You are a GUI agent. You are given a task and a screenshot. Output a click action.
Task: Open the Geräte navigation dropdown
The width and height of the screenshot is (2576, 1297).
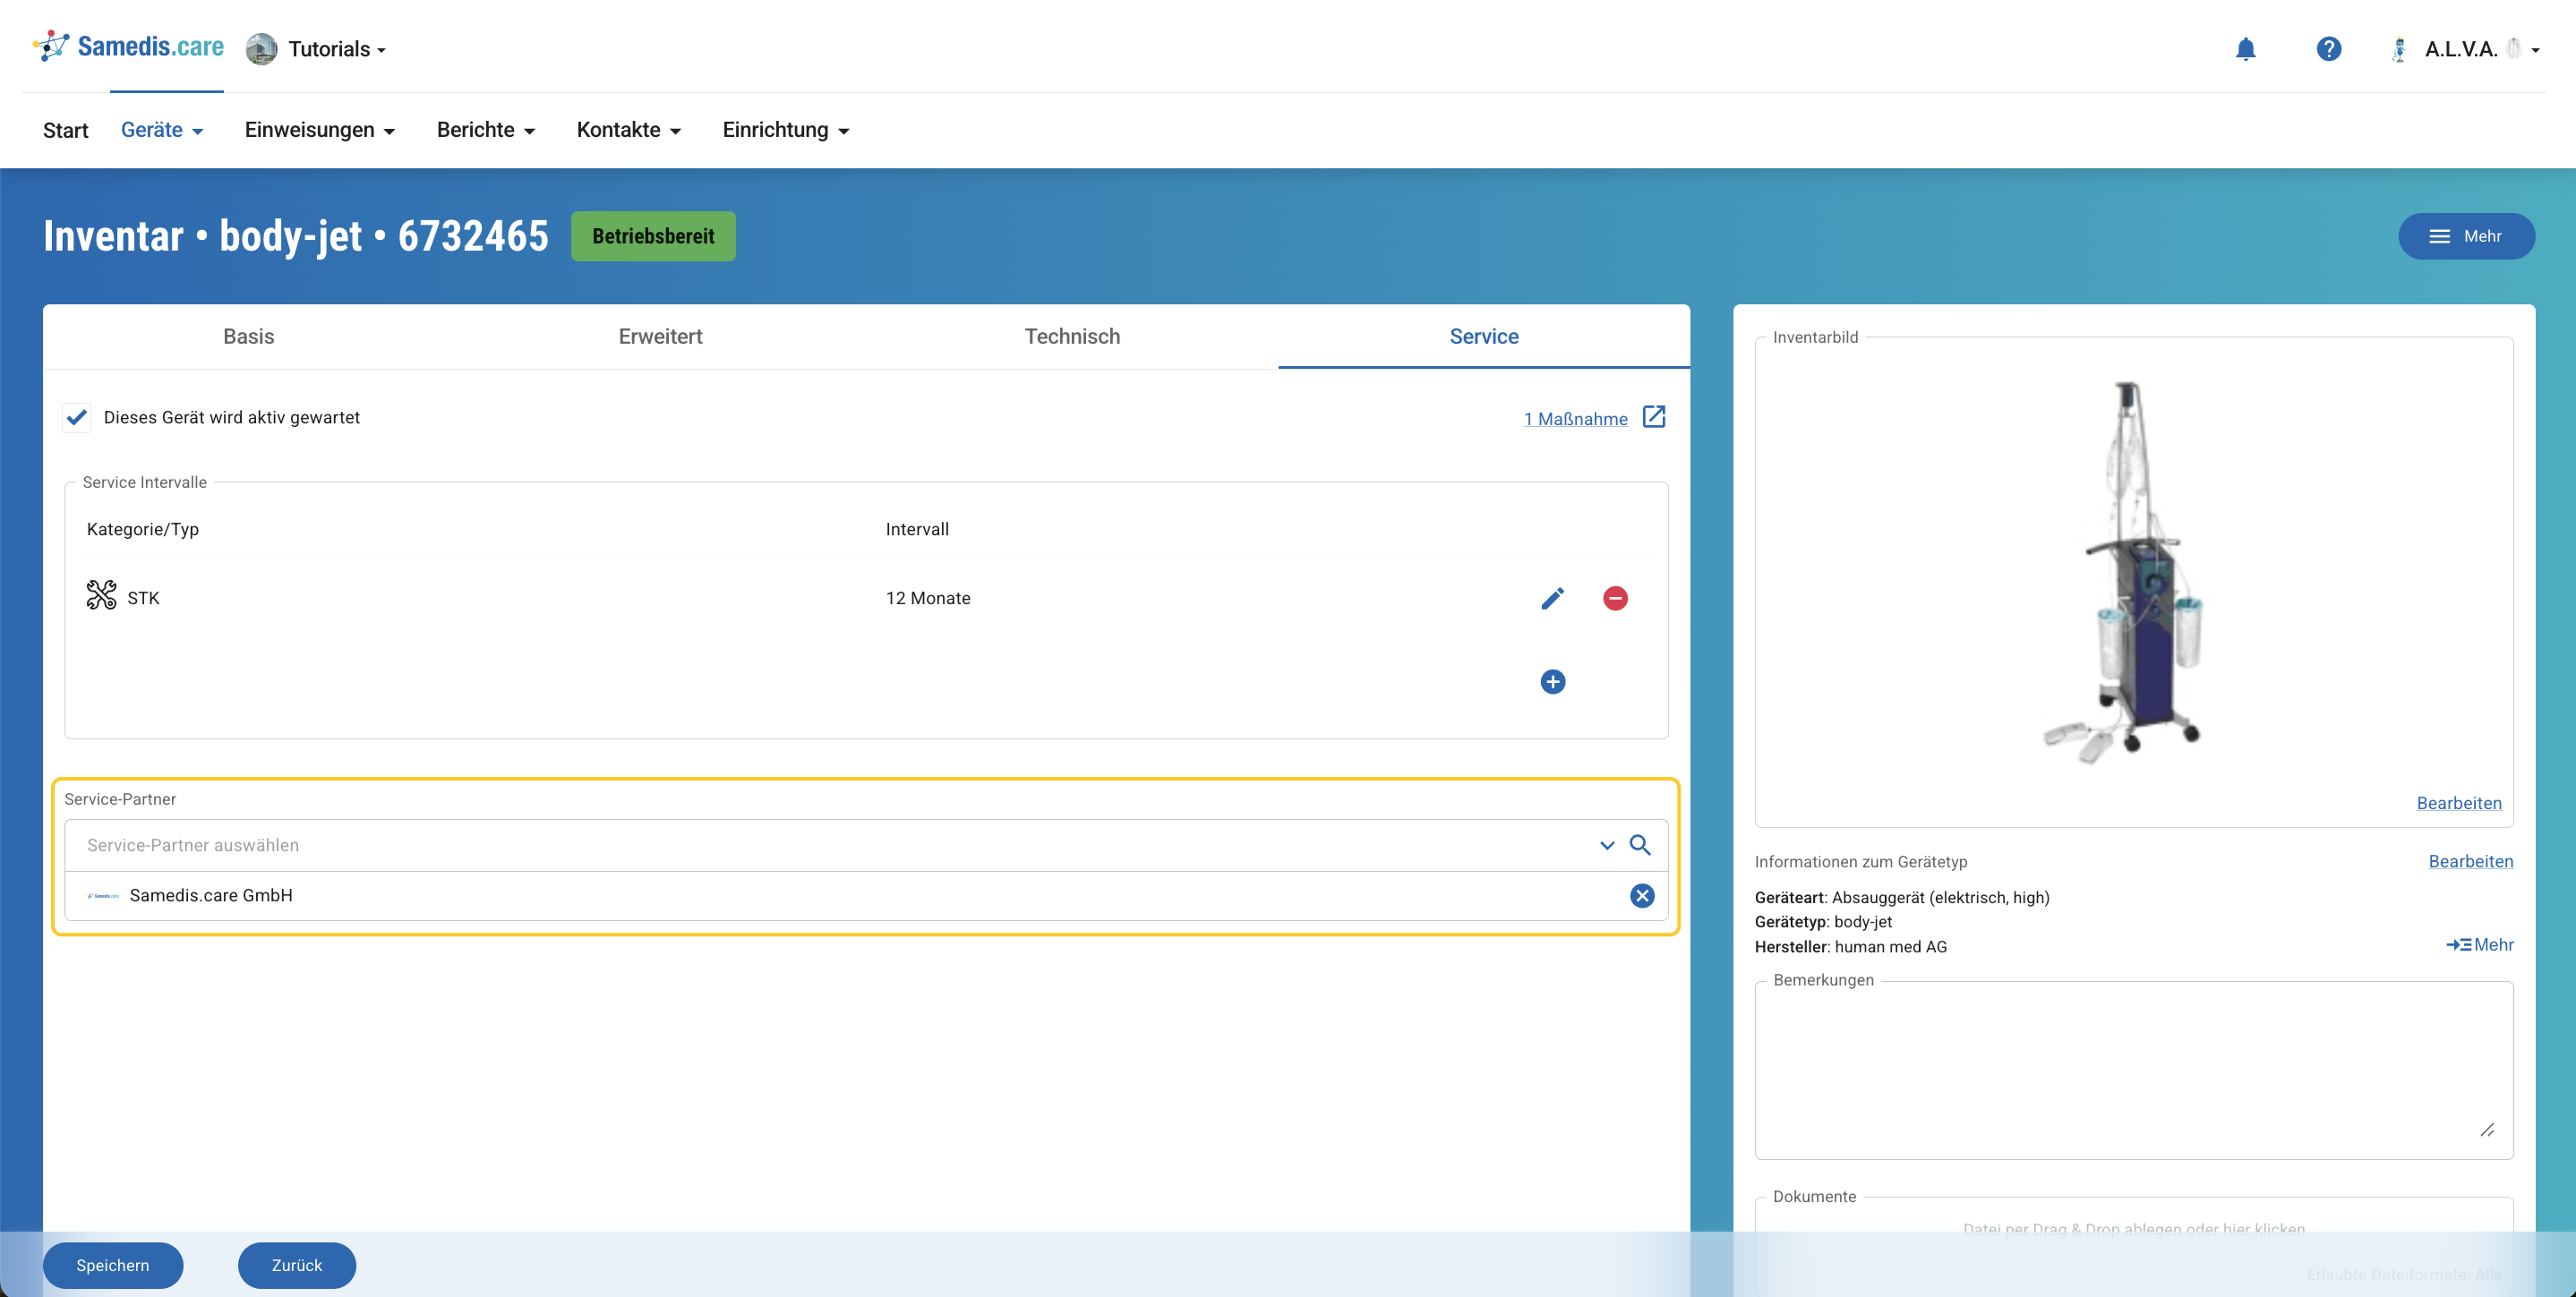(x=162, y=130)
